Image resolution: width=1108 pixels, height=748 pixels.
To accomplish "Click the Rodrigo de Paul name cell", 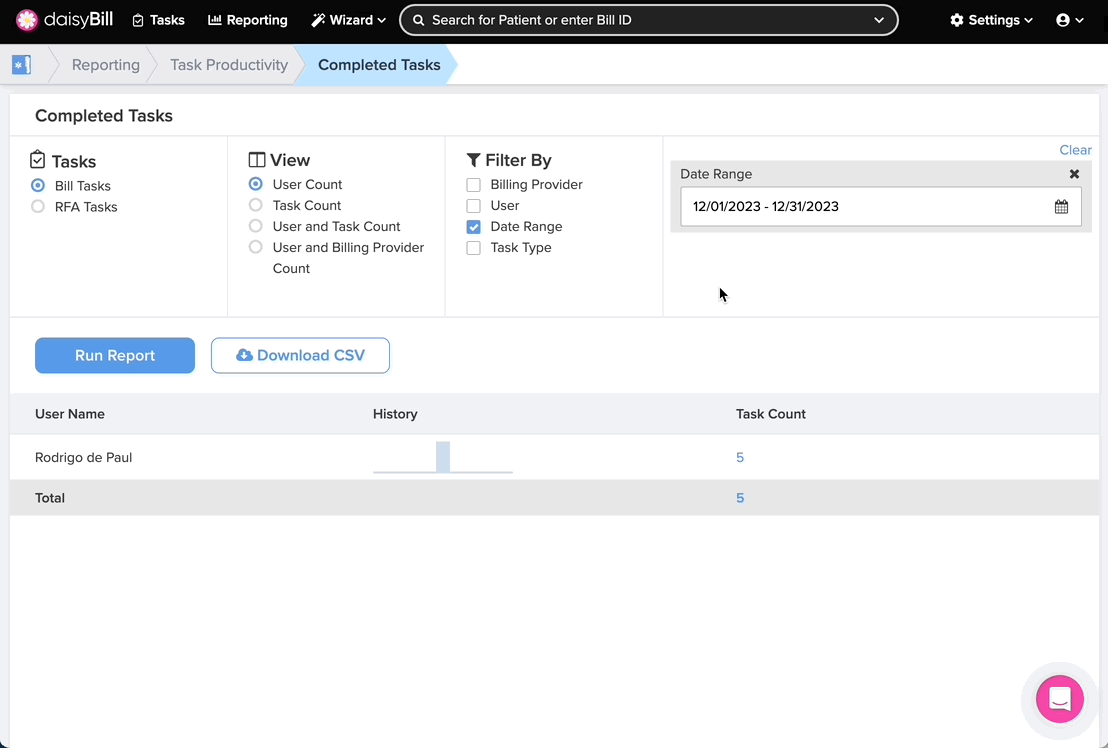I will pos(83,458).
